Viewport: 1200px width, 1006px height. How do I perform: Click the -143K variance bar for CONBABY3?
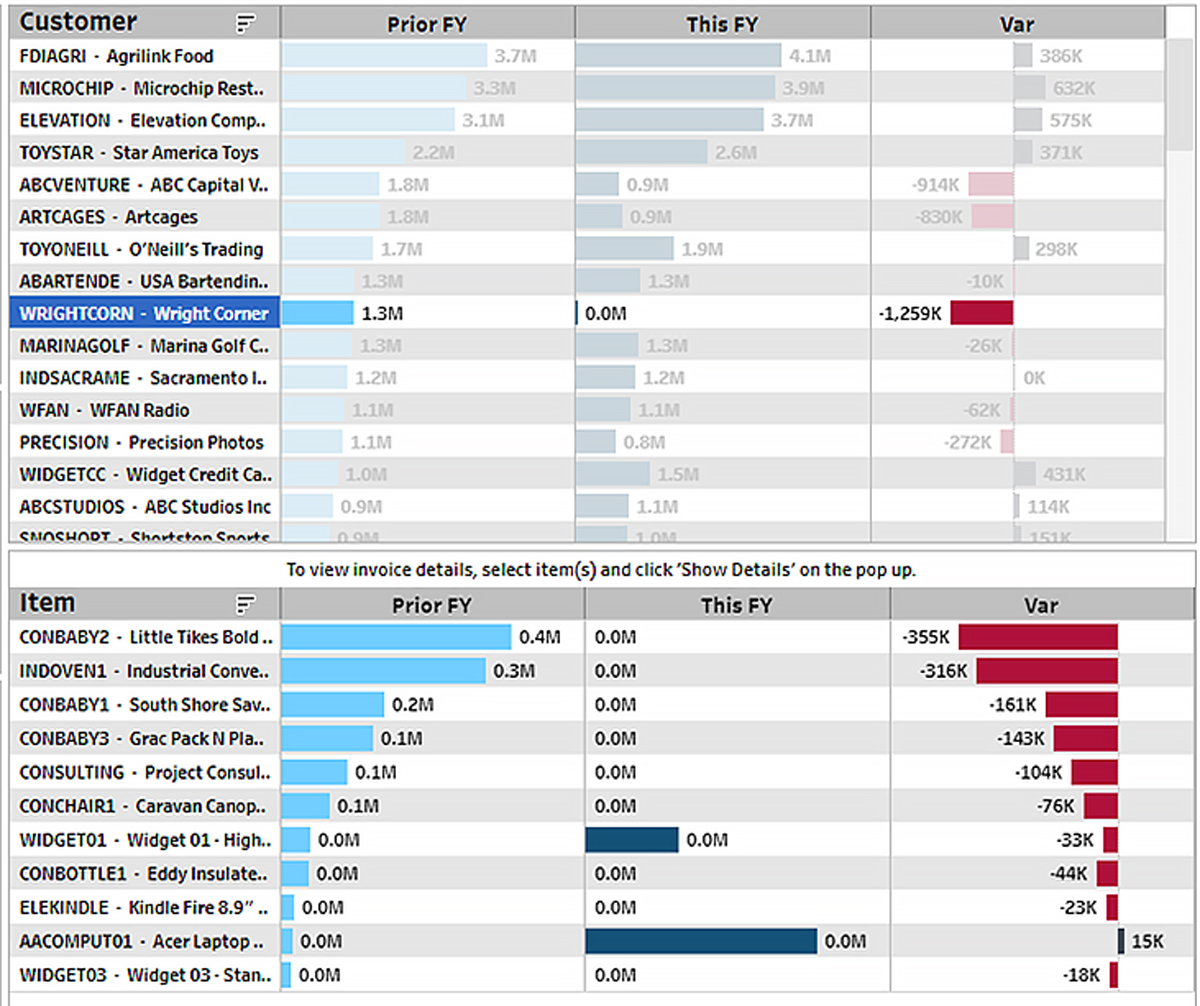(x=1086, y=738)
